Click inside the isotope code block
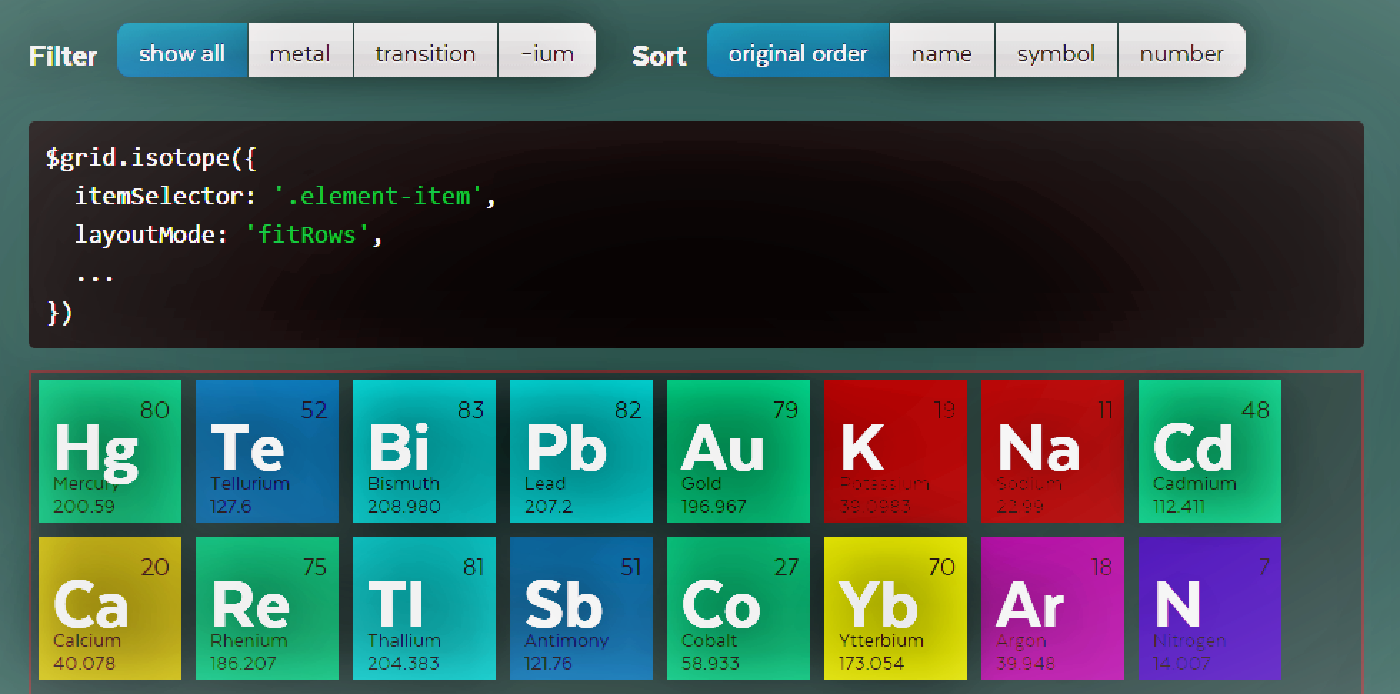Viewport: 1400px width, 694px height. (696, 235)
